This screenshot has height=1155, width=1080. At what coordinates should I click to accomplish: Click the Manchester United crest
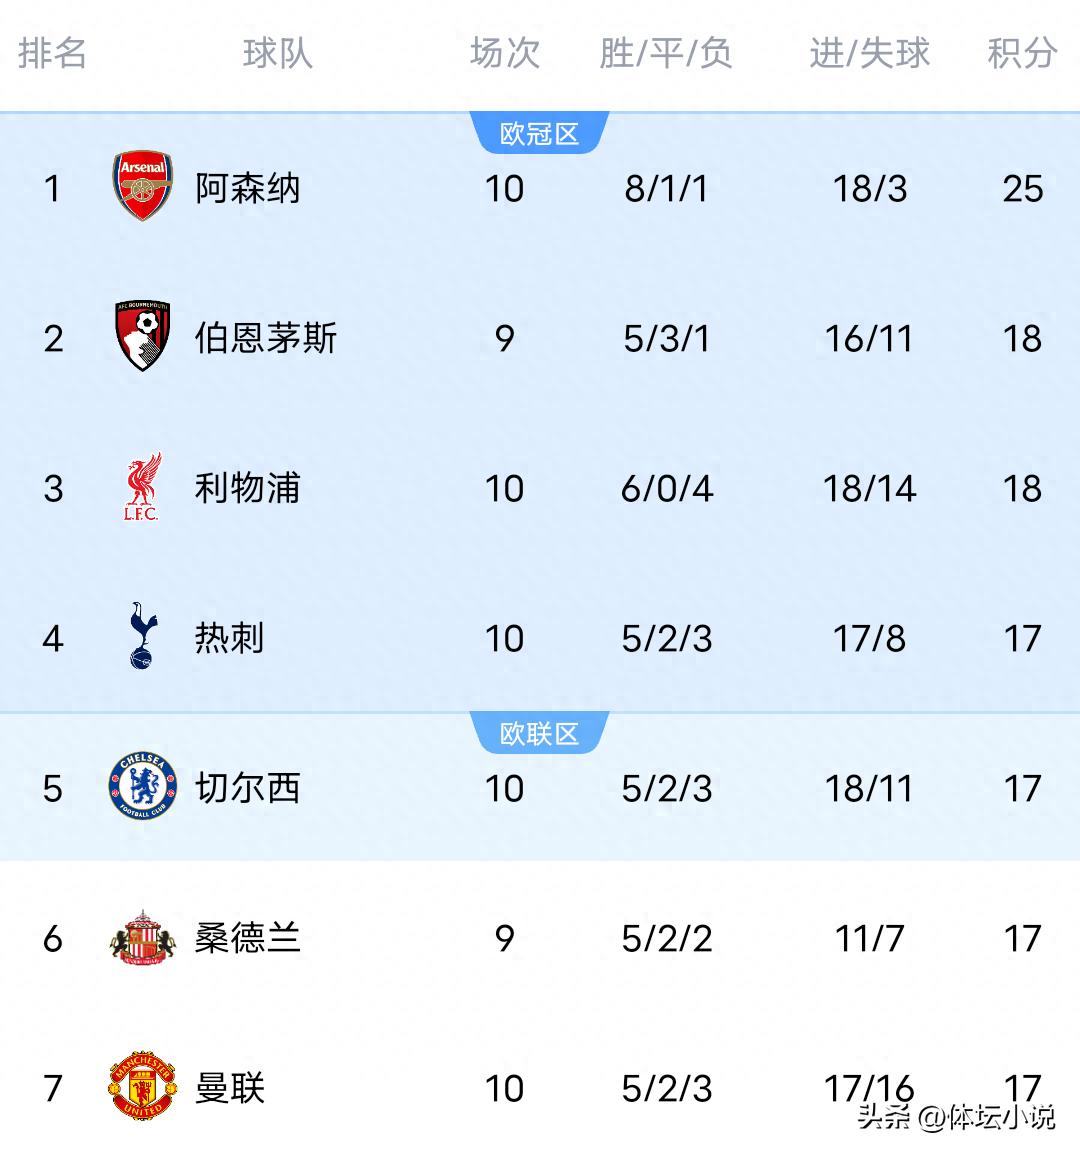click(142, 1086)
